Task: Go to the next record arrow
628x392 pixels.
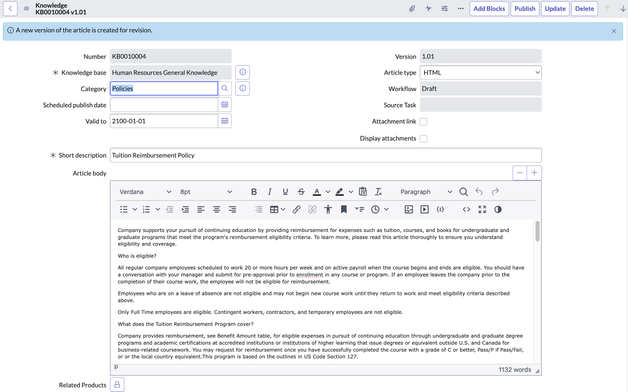Action: click(623, 8)
